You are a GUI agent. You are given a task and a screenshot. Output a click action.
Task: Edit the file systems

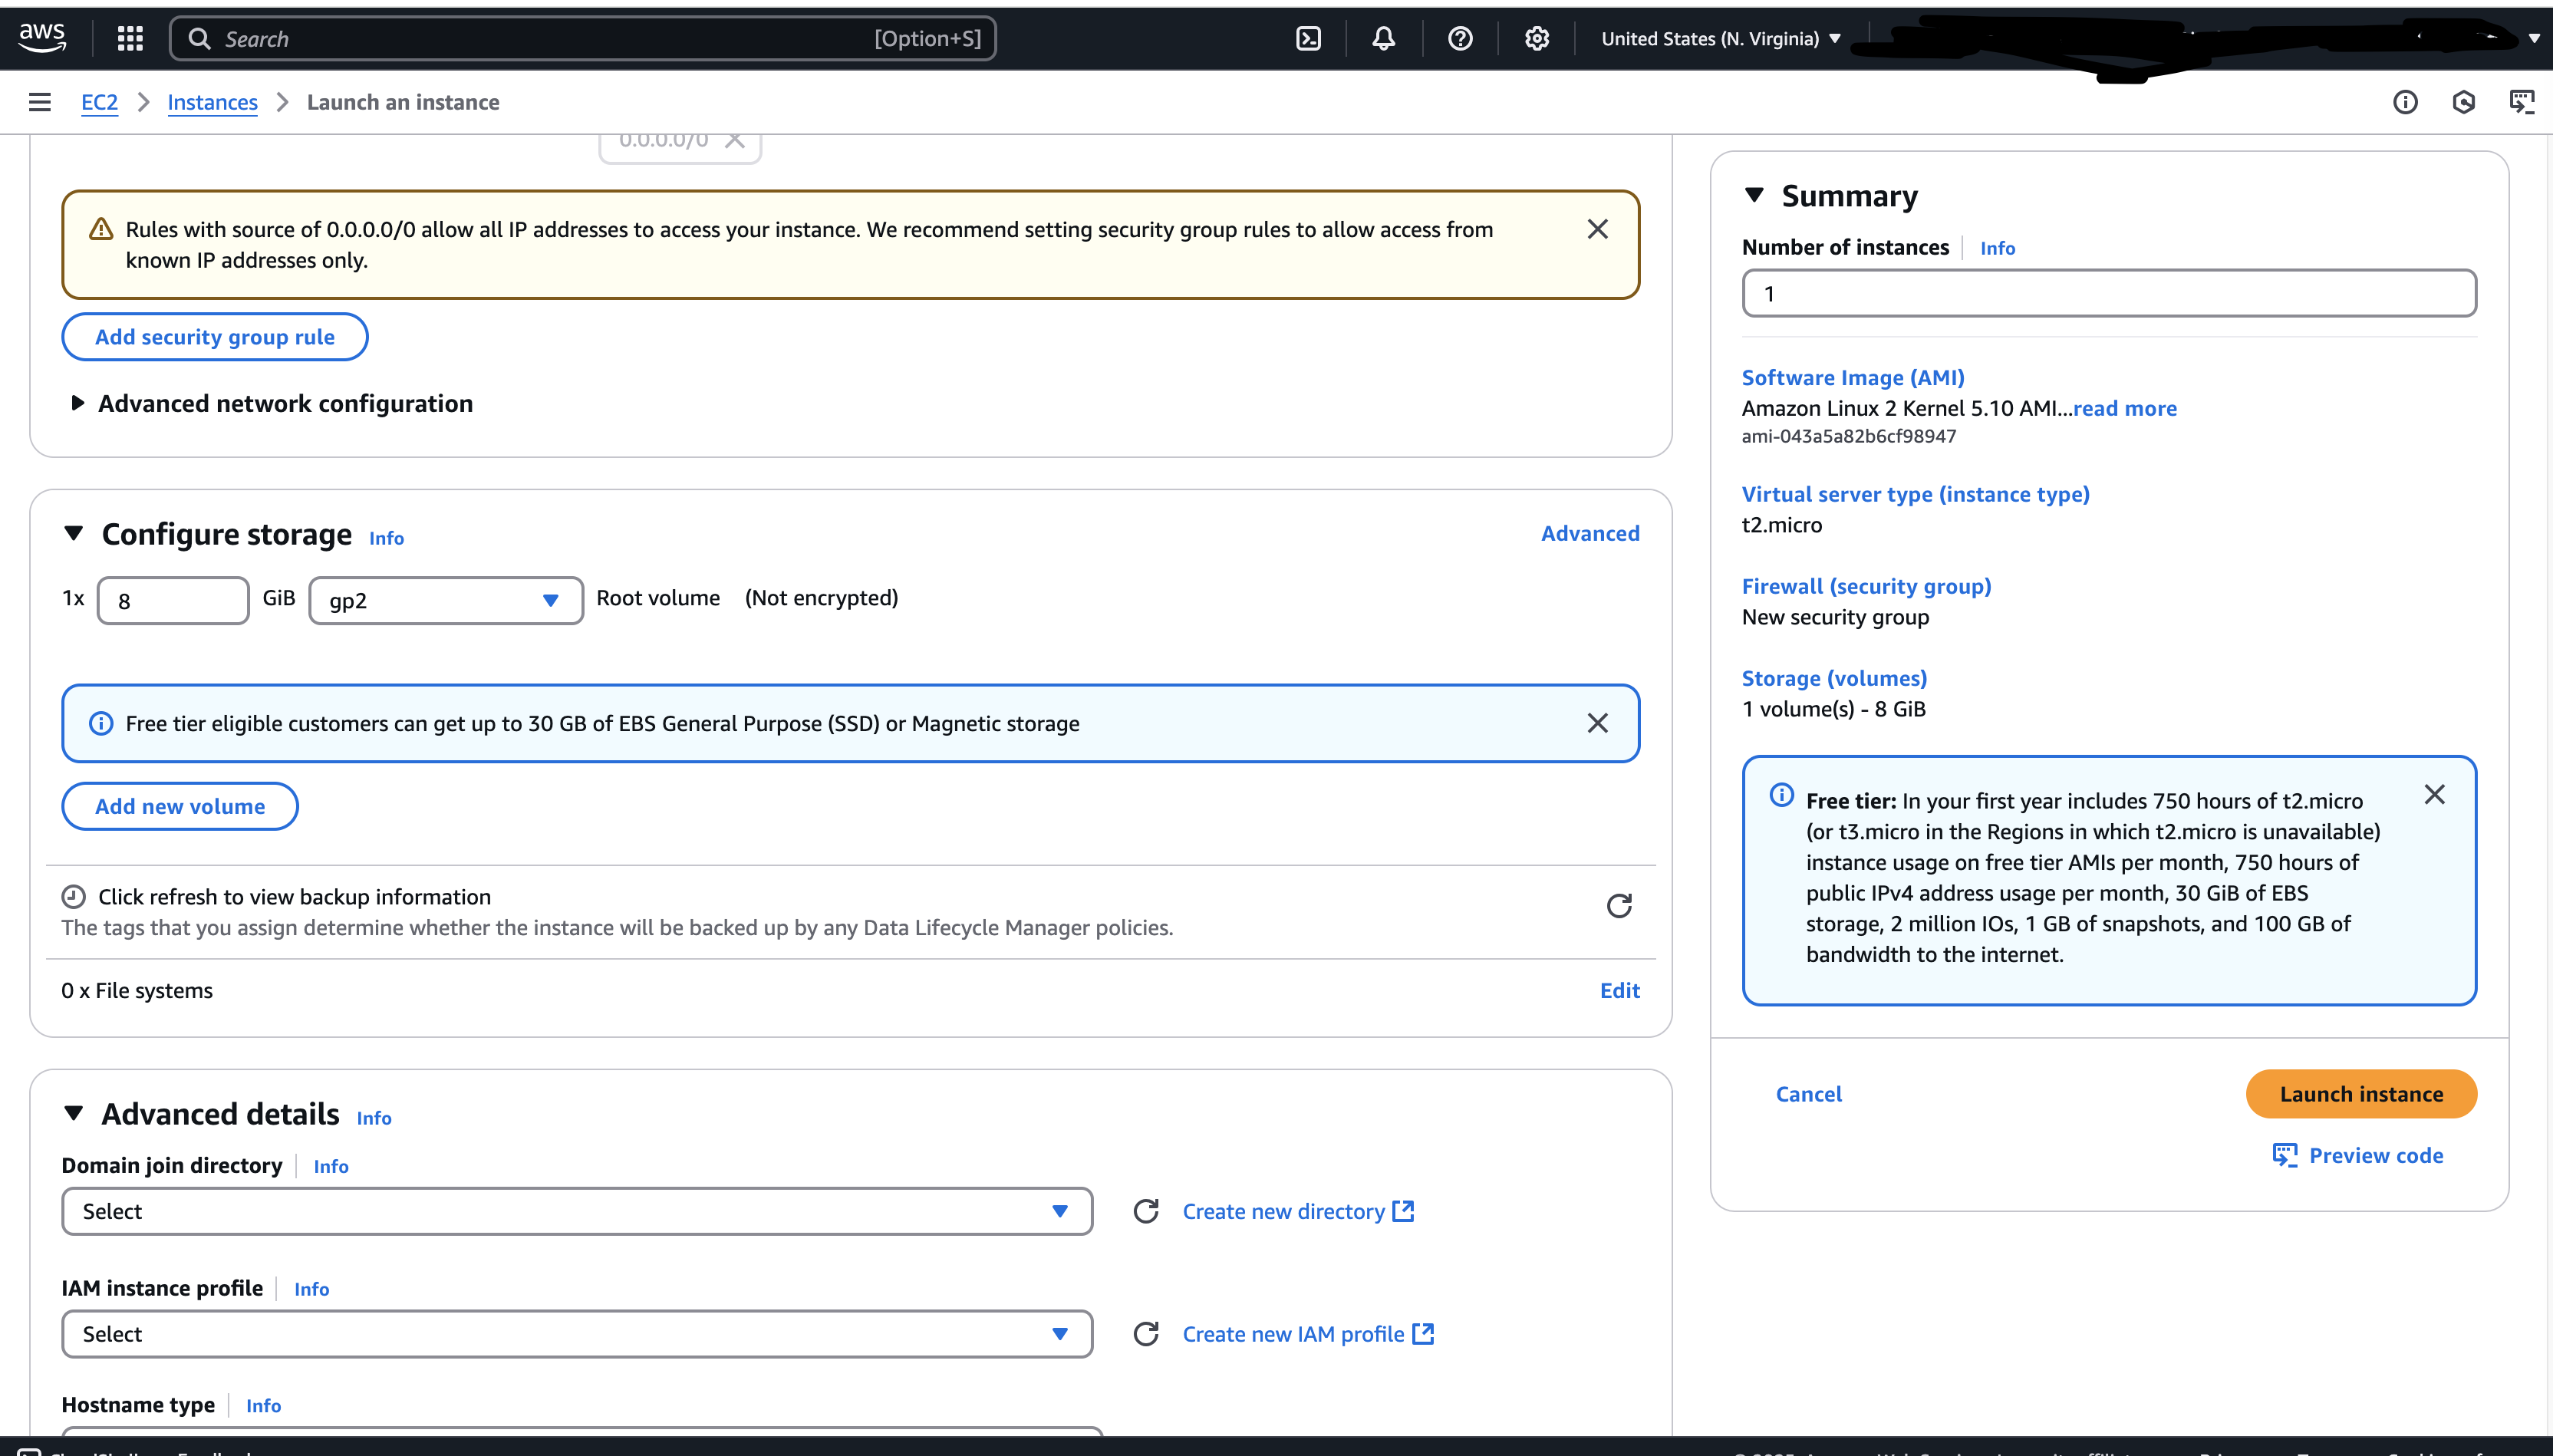(1619, 990)
